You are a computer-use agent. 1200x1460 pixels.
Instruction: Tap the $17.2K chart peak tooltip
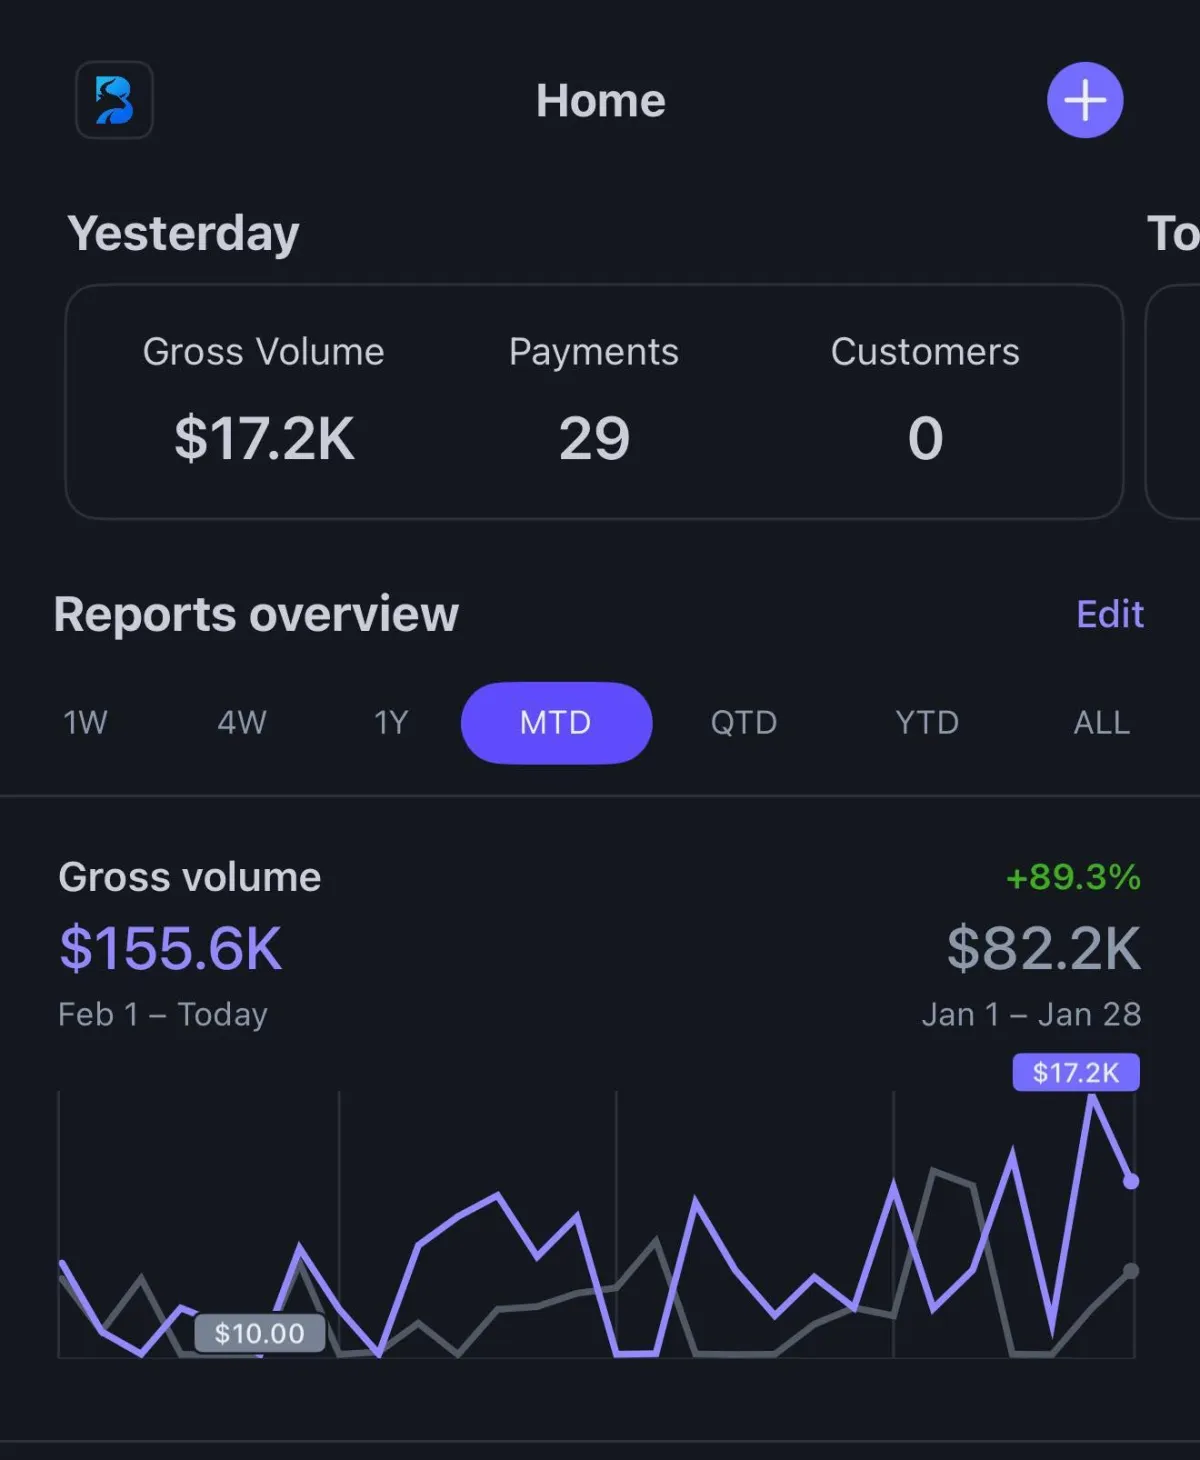pos(1076,1072)
